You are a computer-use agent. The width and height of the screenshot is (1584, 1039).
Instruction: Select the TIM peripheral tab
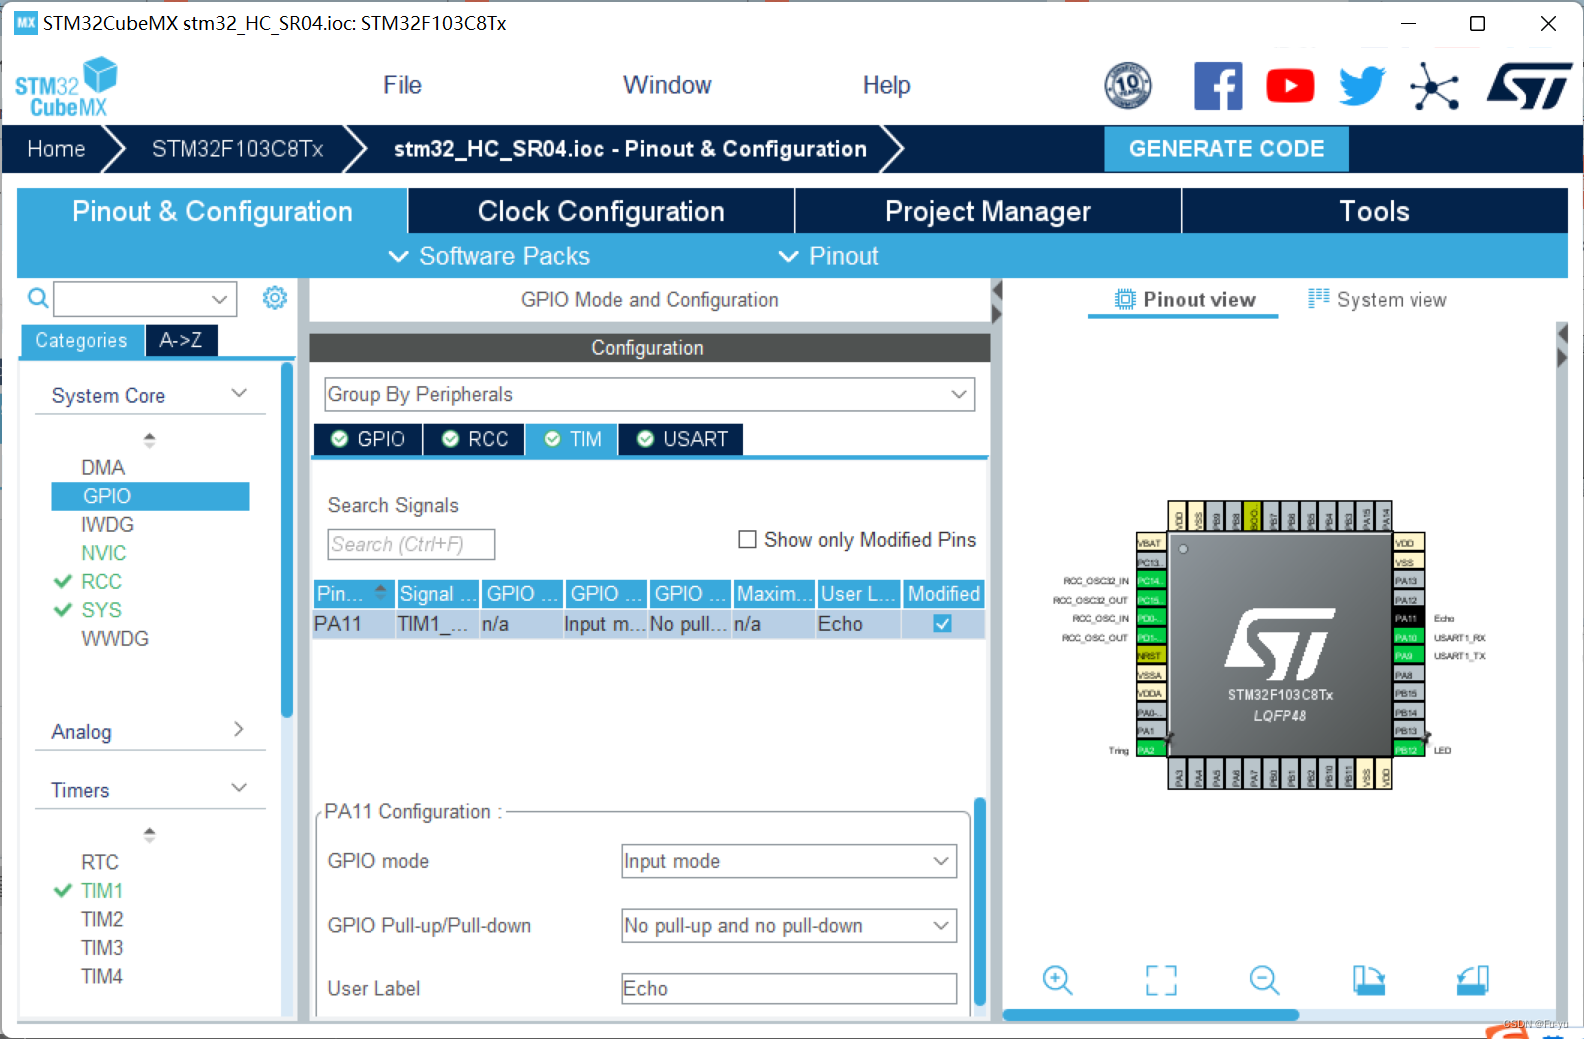[573, 439]
